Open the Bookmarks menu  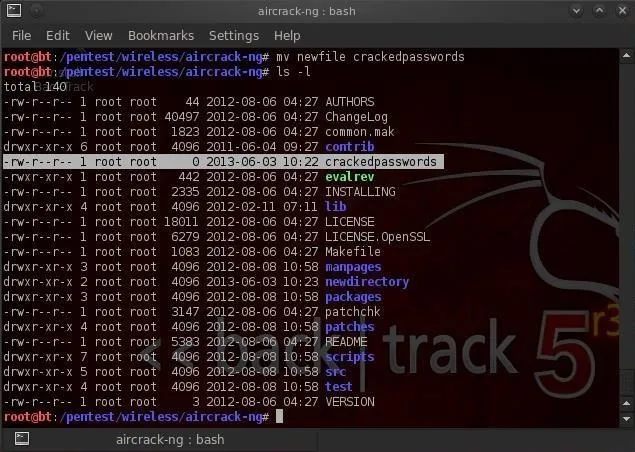(161, 36)
